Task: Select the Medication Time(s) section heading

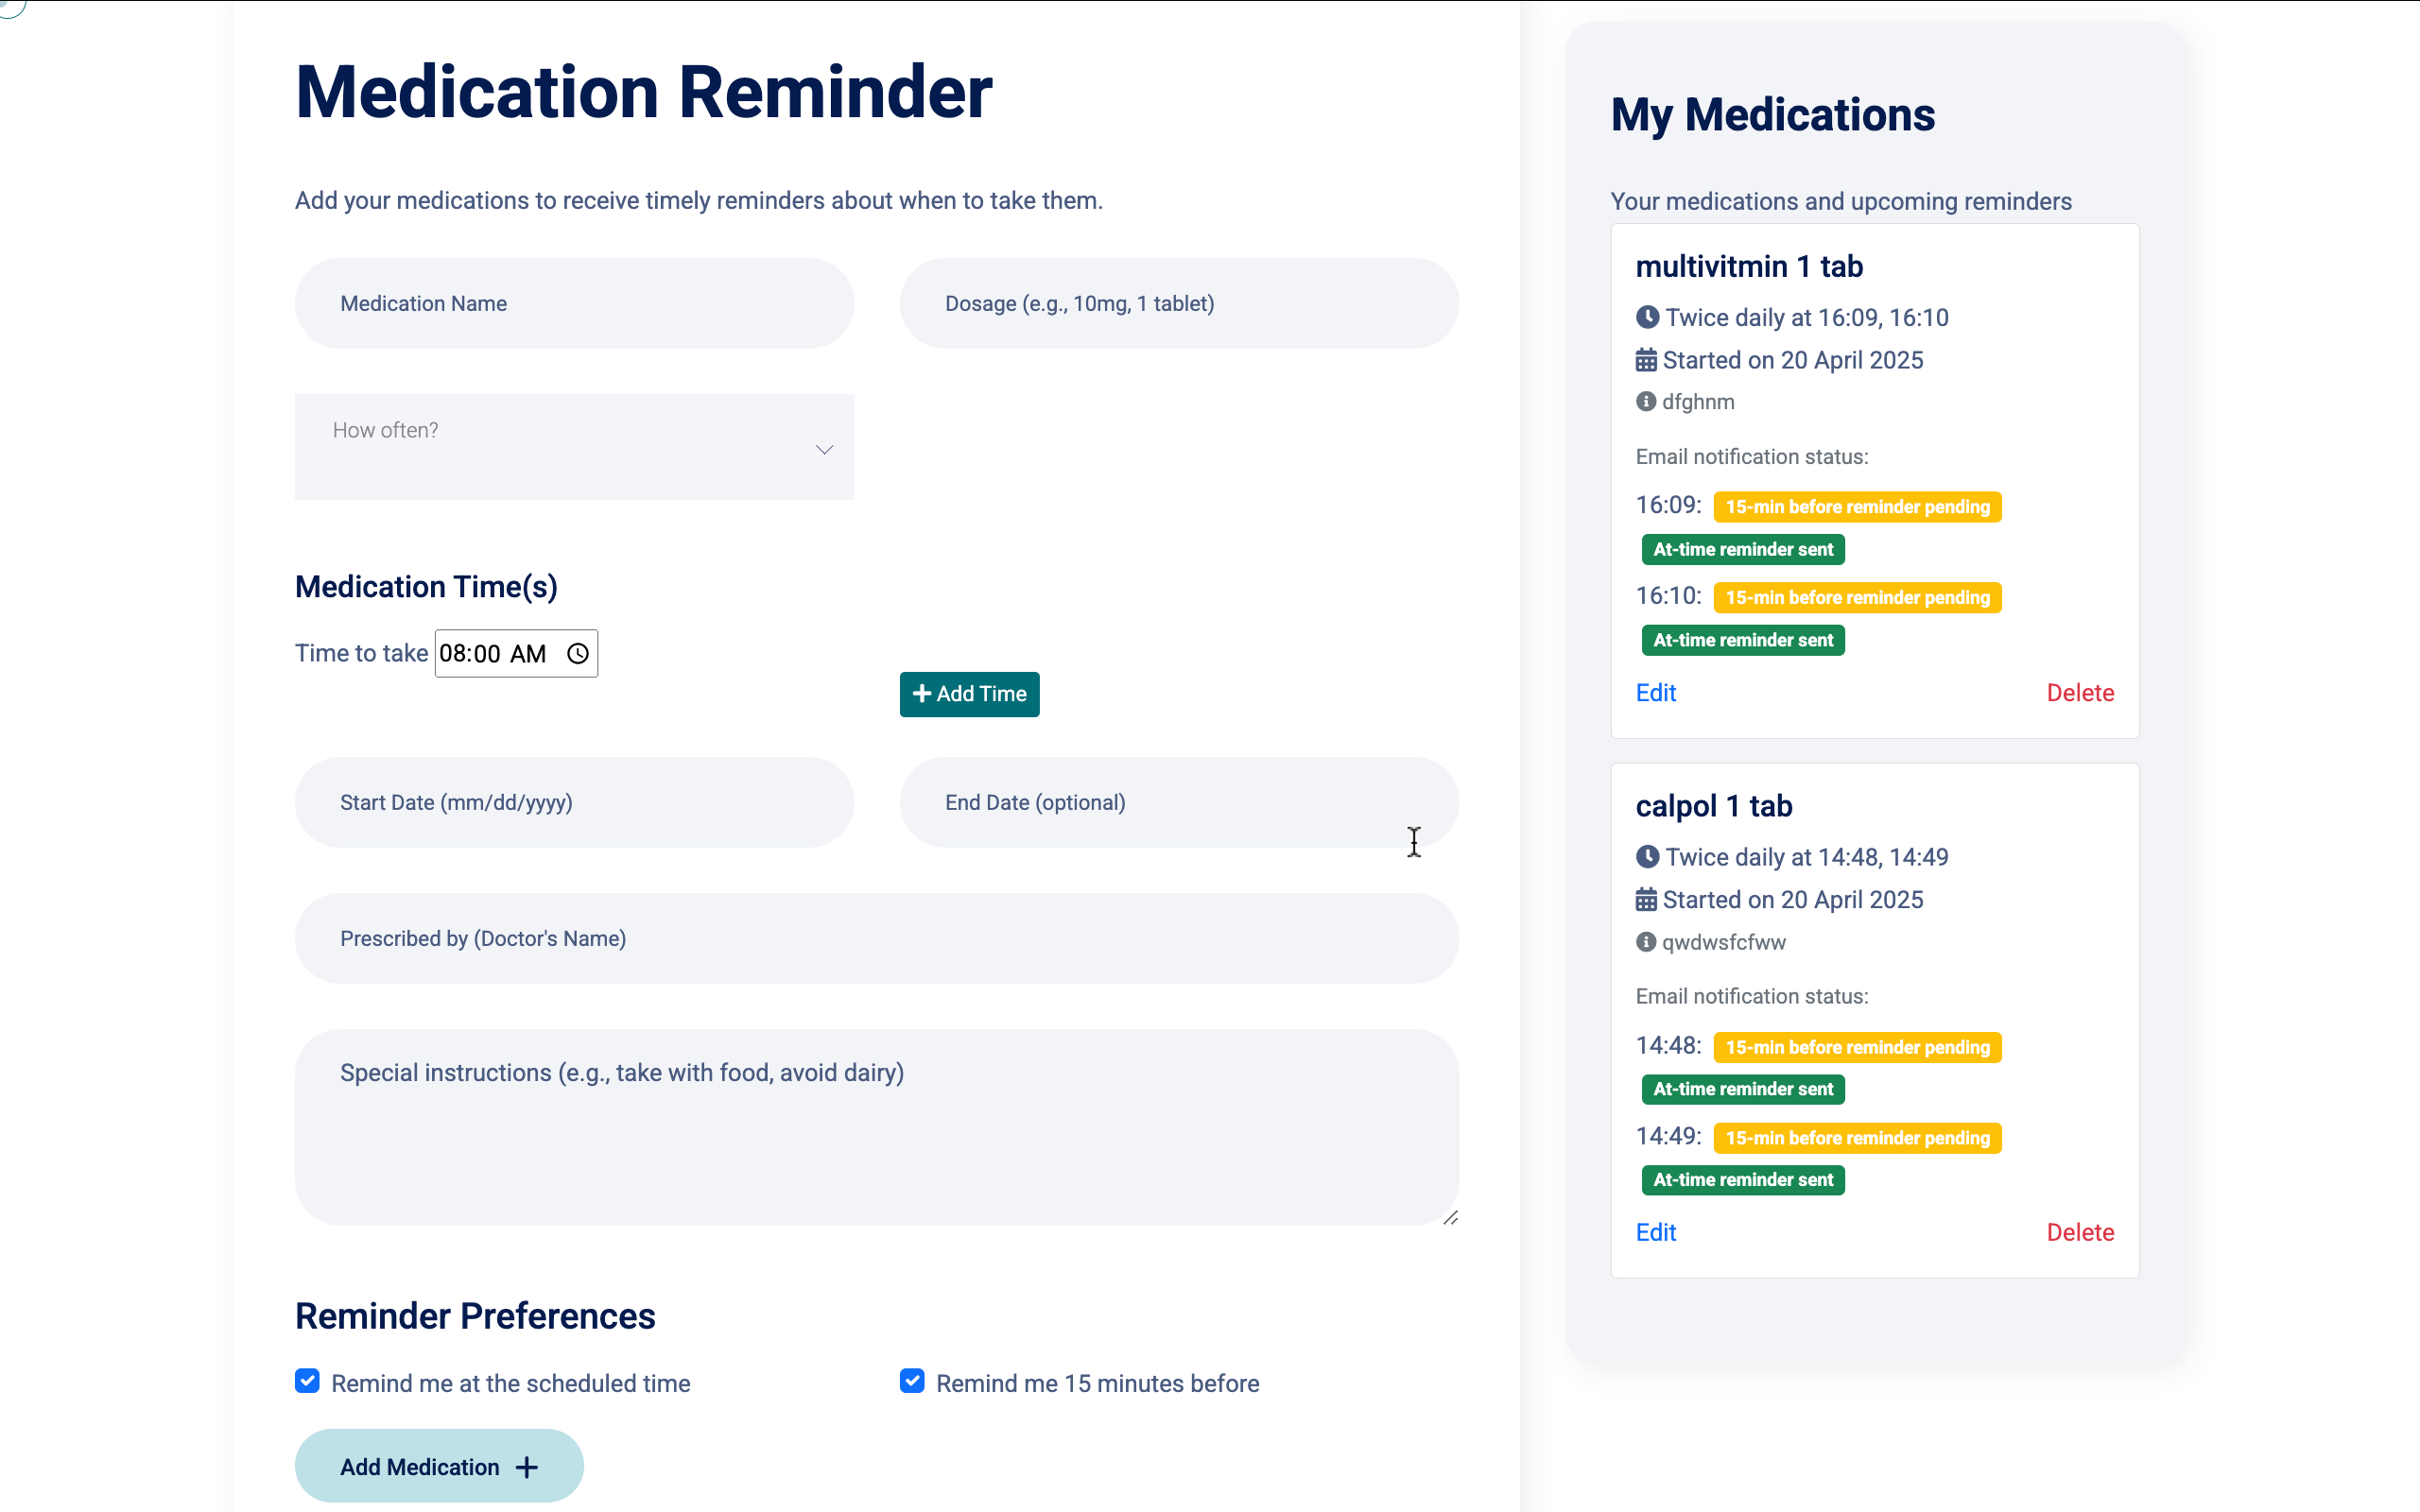Action: click(426, 586)
